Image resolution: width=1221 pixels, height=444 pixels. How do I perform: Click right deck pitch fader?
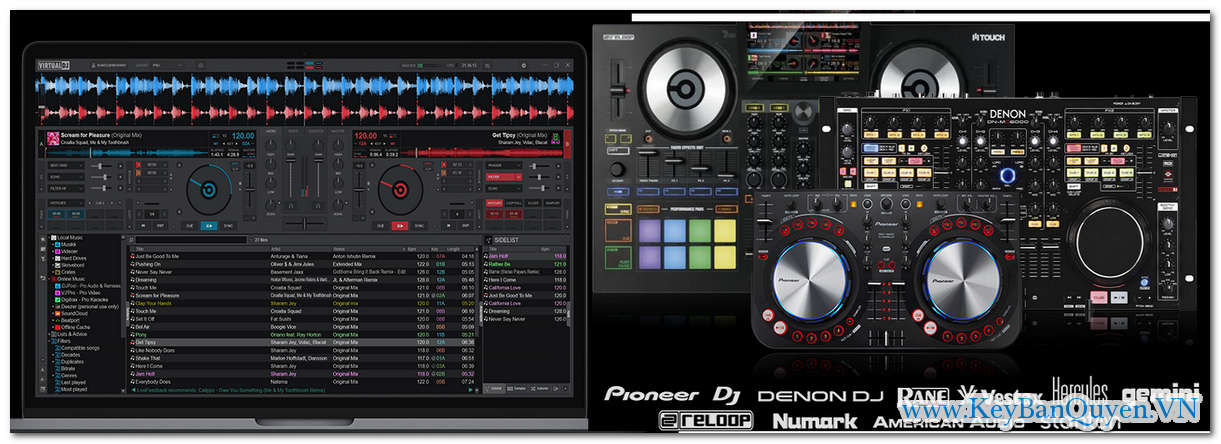pyautogui.click(x=360, y=190)
